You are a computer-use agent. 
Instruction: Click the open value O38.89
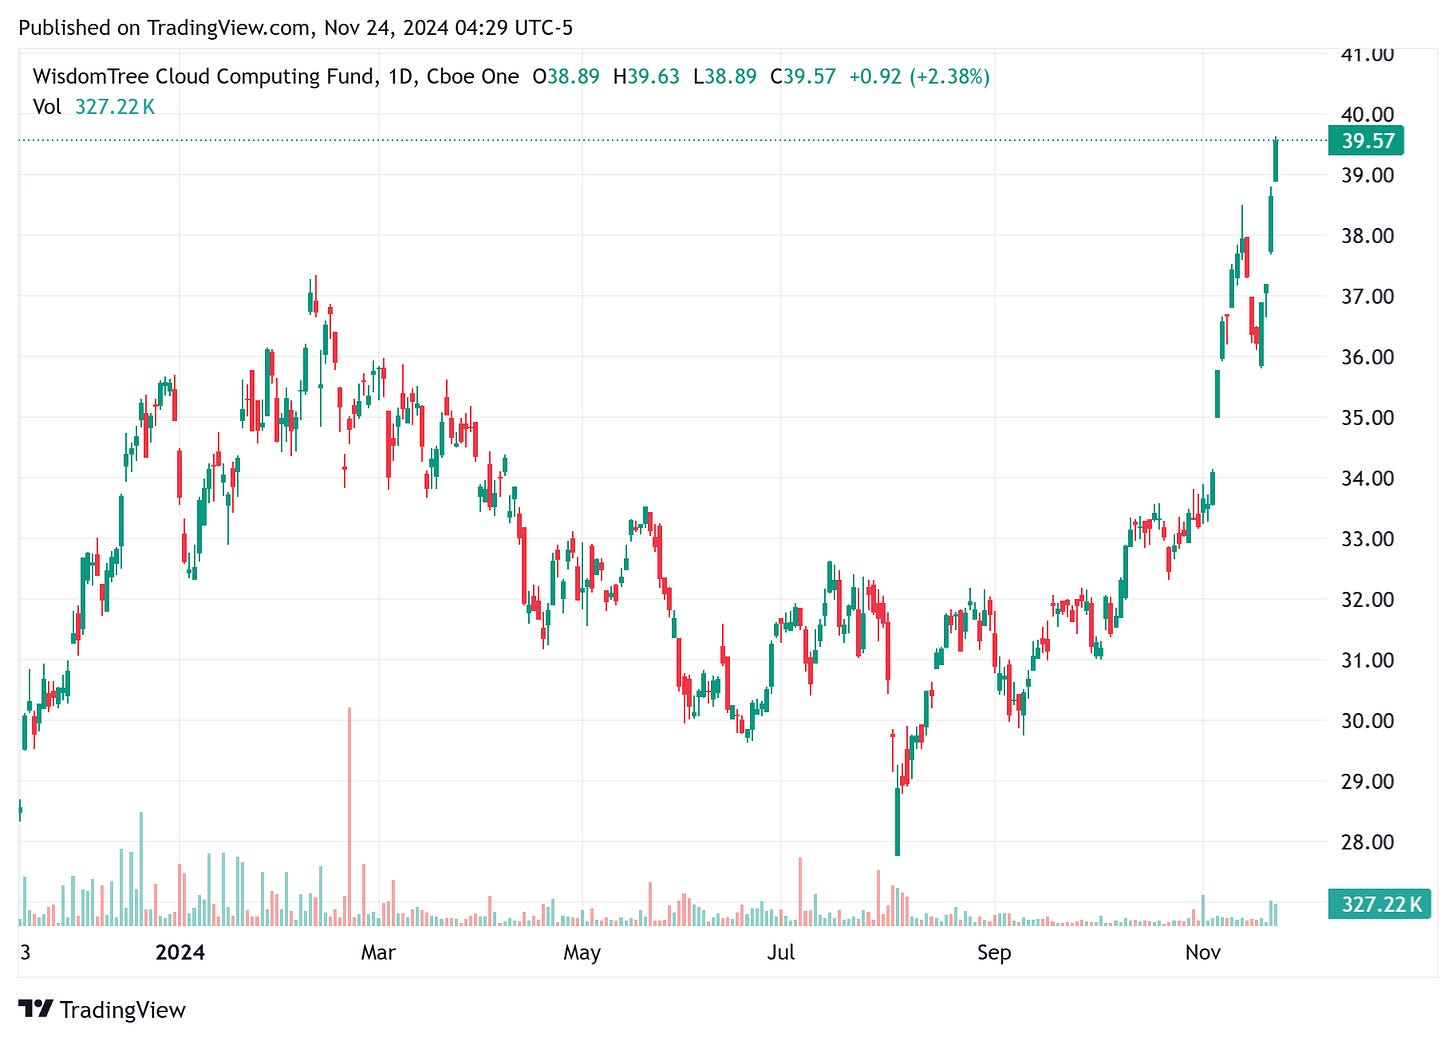point(566,77)
